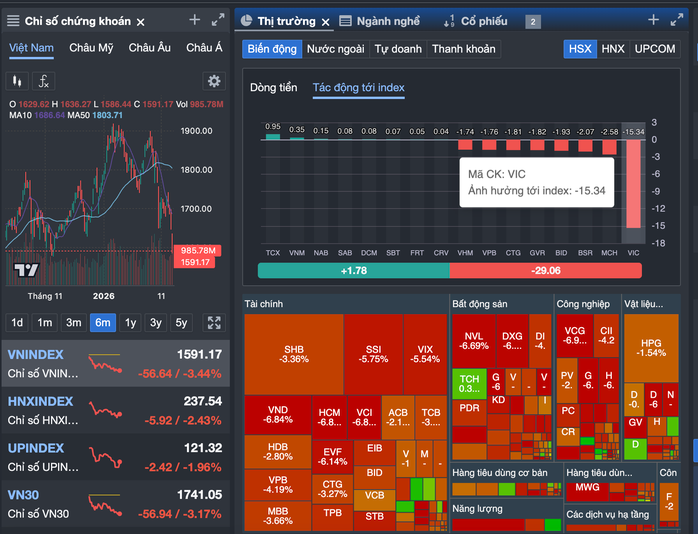Open the tab overflow counter showing 2
The width and height of the screenshot is (698, 534).
click(533, 22)
